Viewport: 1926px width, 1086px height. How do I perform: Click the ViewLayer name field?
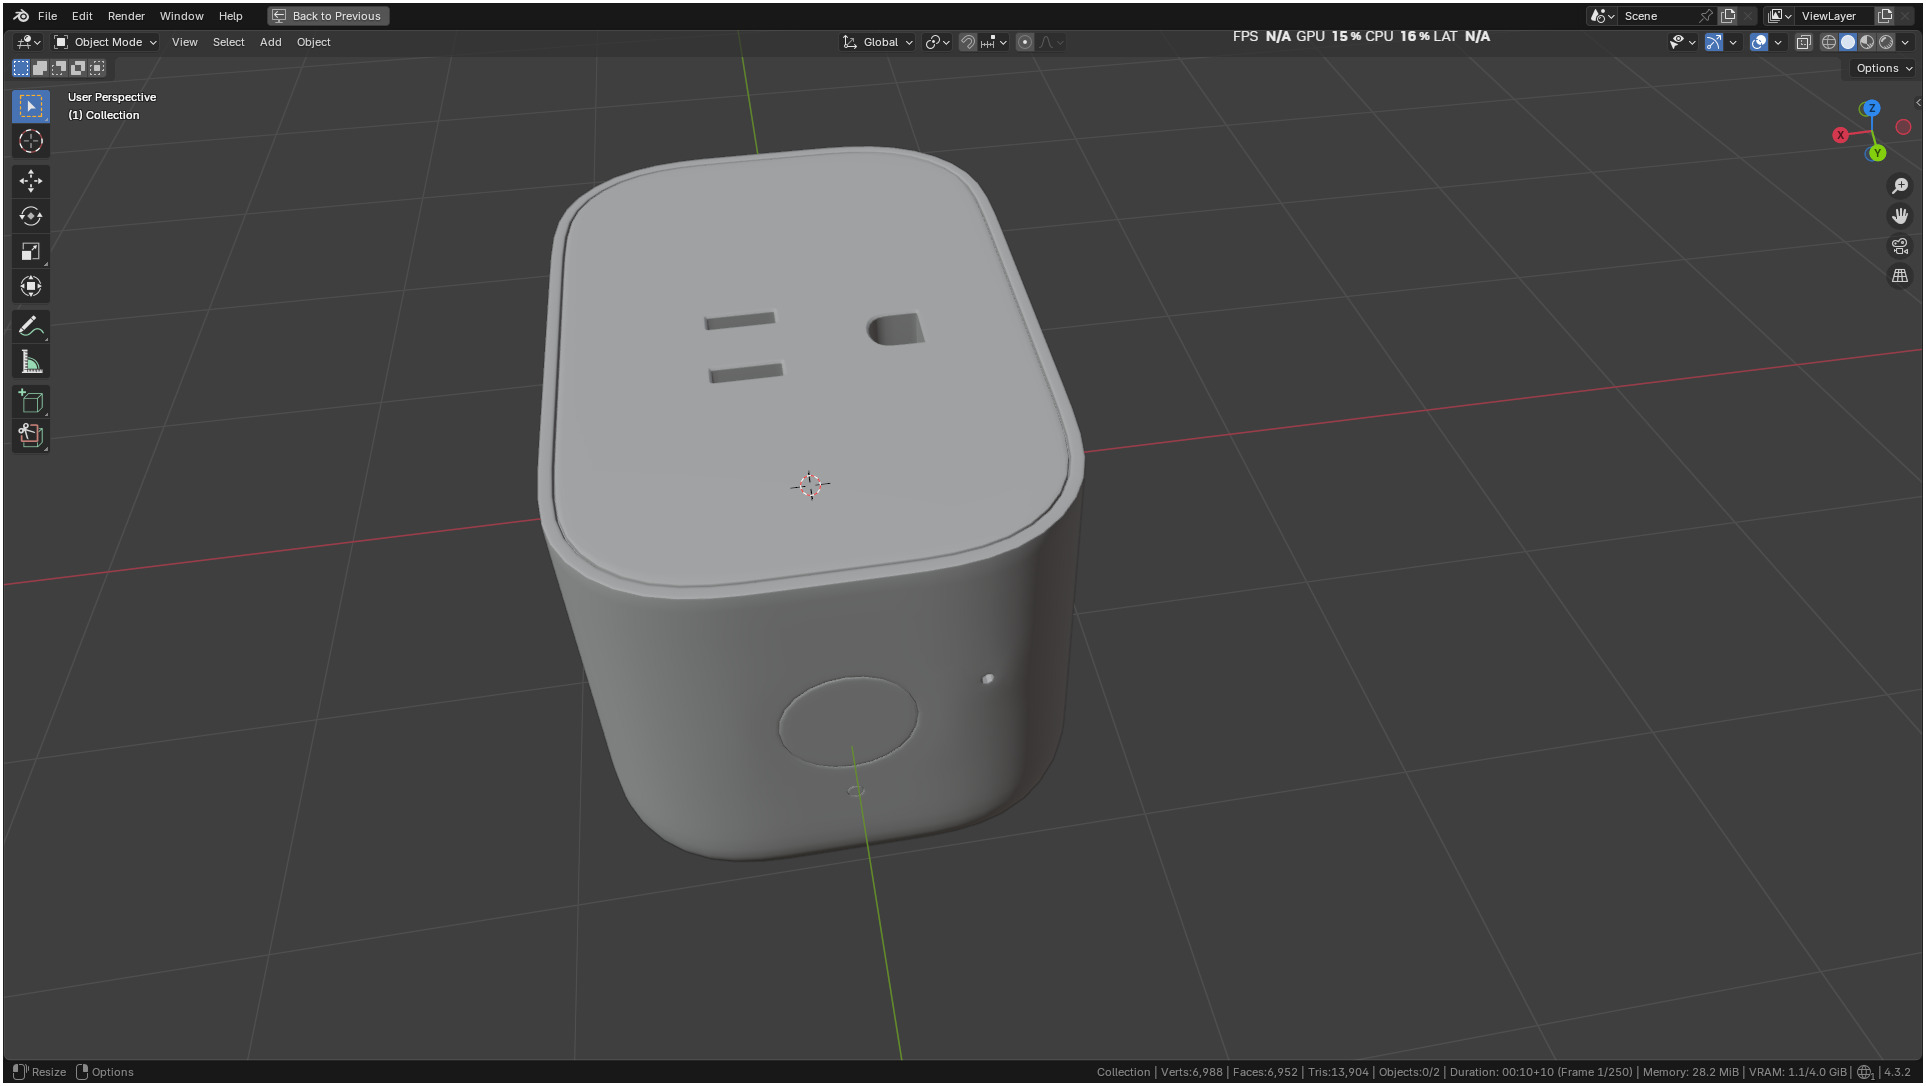click(1834, 16)
